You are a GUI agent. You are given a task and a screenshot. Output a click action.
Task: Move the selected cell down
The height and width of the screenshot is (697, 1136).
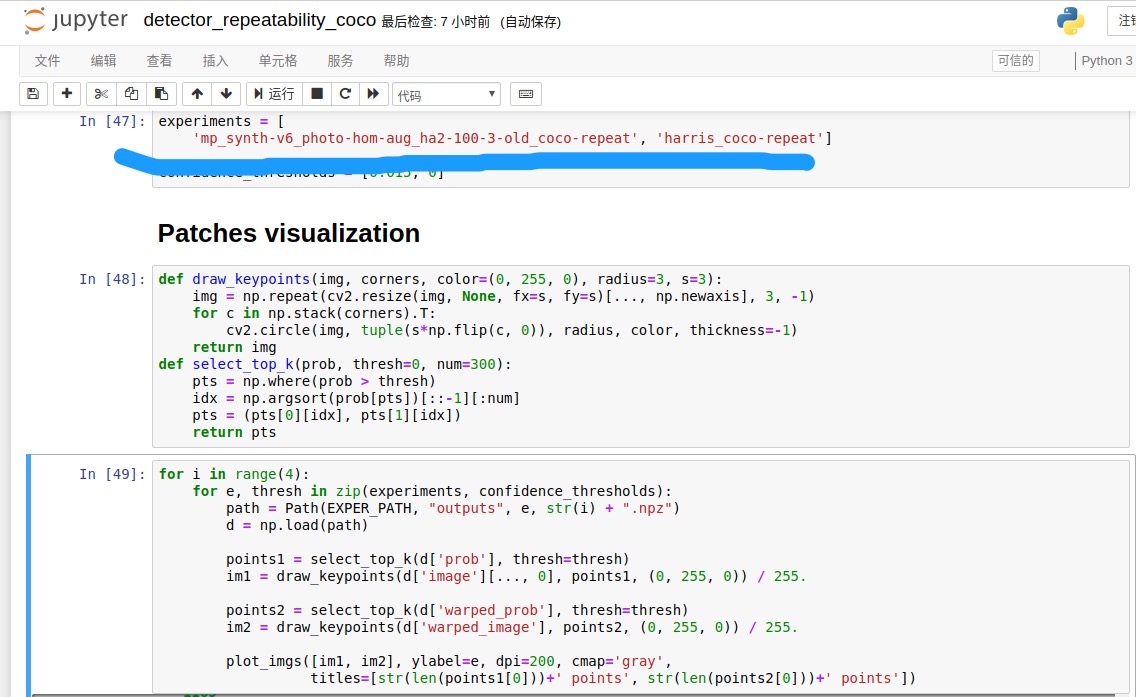pos(227,93)
